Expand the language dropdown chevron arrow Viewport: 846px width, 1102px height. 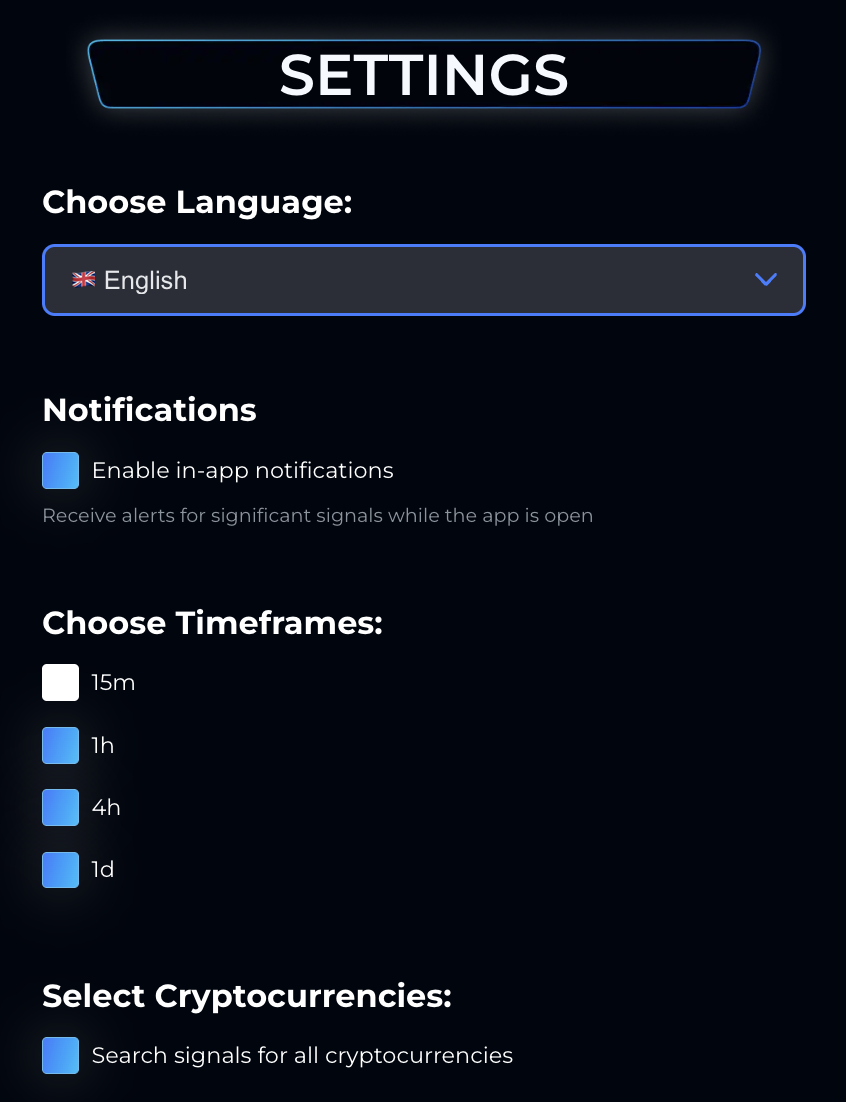pyautogui.click(x=766, y=280)
